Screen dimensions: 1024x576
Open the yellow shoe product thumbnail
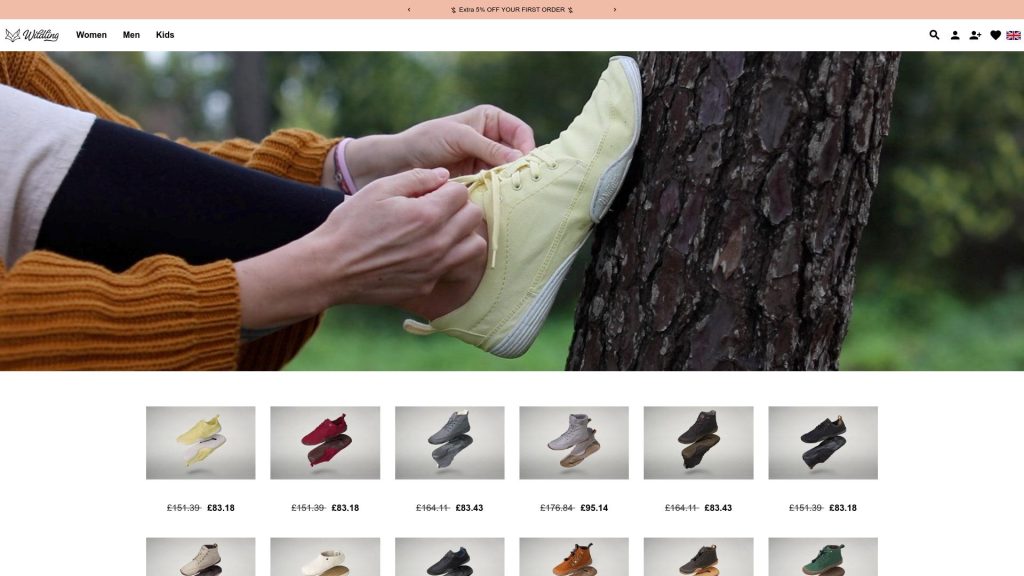[x=200, y=442]
